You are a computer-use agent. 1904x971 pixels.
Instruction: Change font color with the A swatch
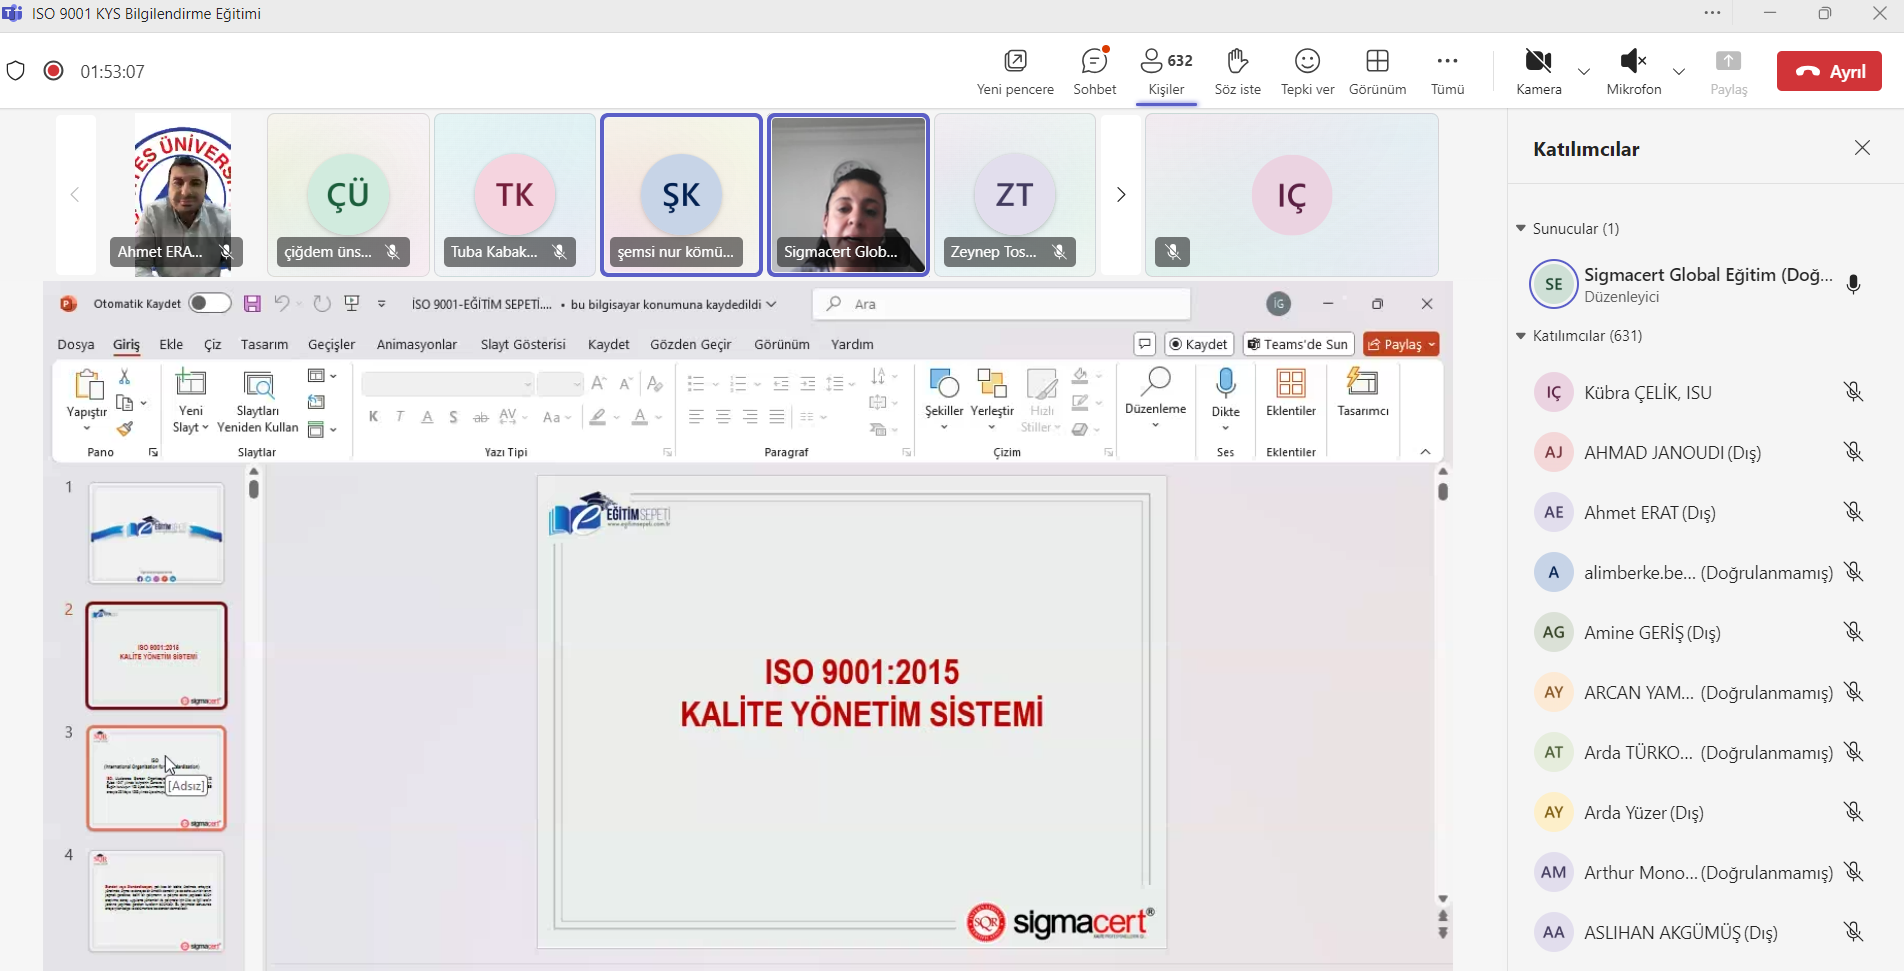coord(638,417)
